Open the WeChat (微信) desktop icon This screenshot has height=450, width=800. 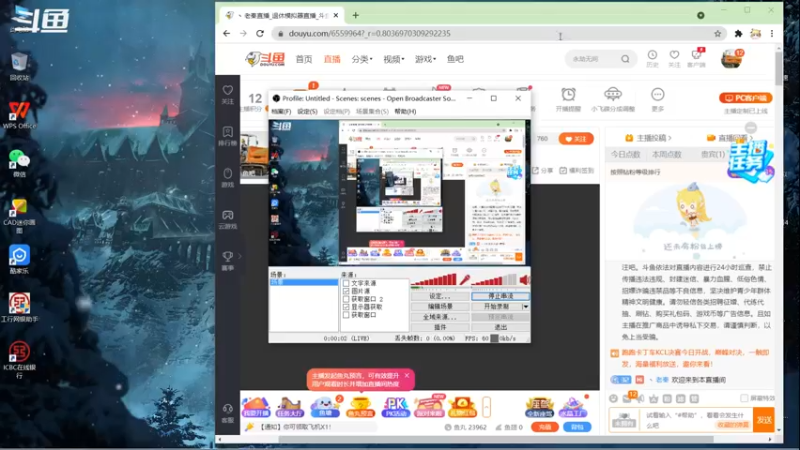click(19, 163)
